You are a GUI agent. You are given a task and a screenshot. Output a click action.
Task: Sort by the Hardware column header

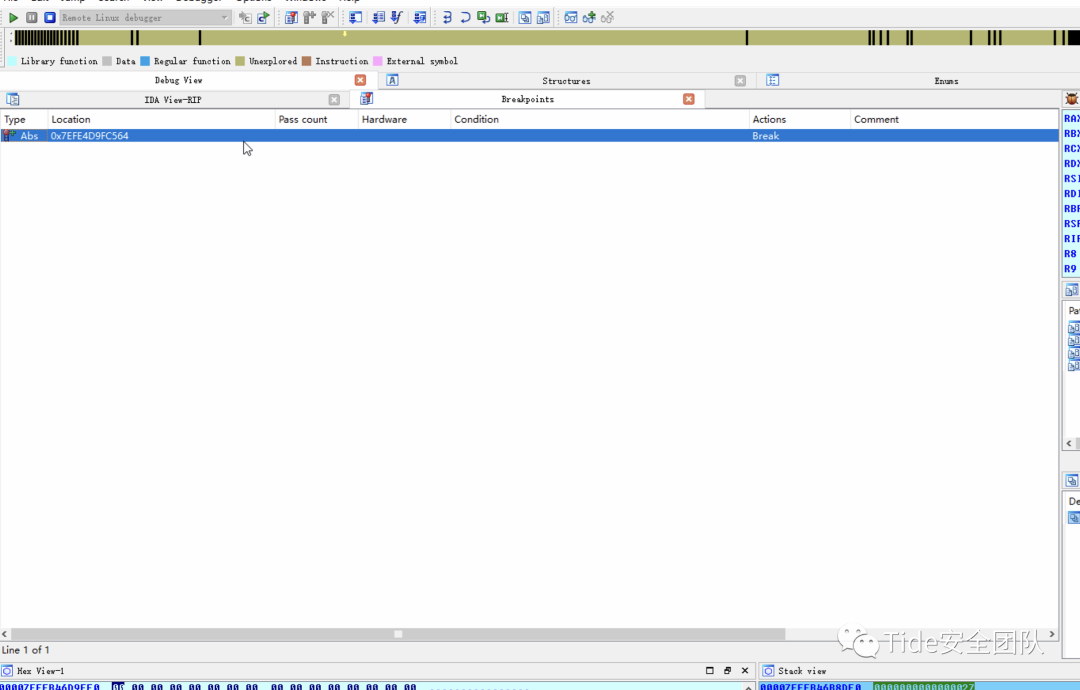pyautogui.click(x=404, y=119)
